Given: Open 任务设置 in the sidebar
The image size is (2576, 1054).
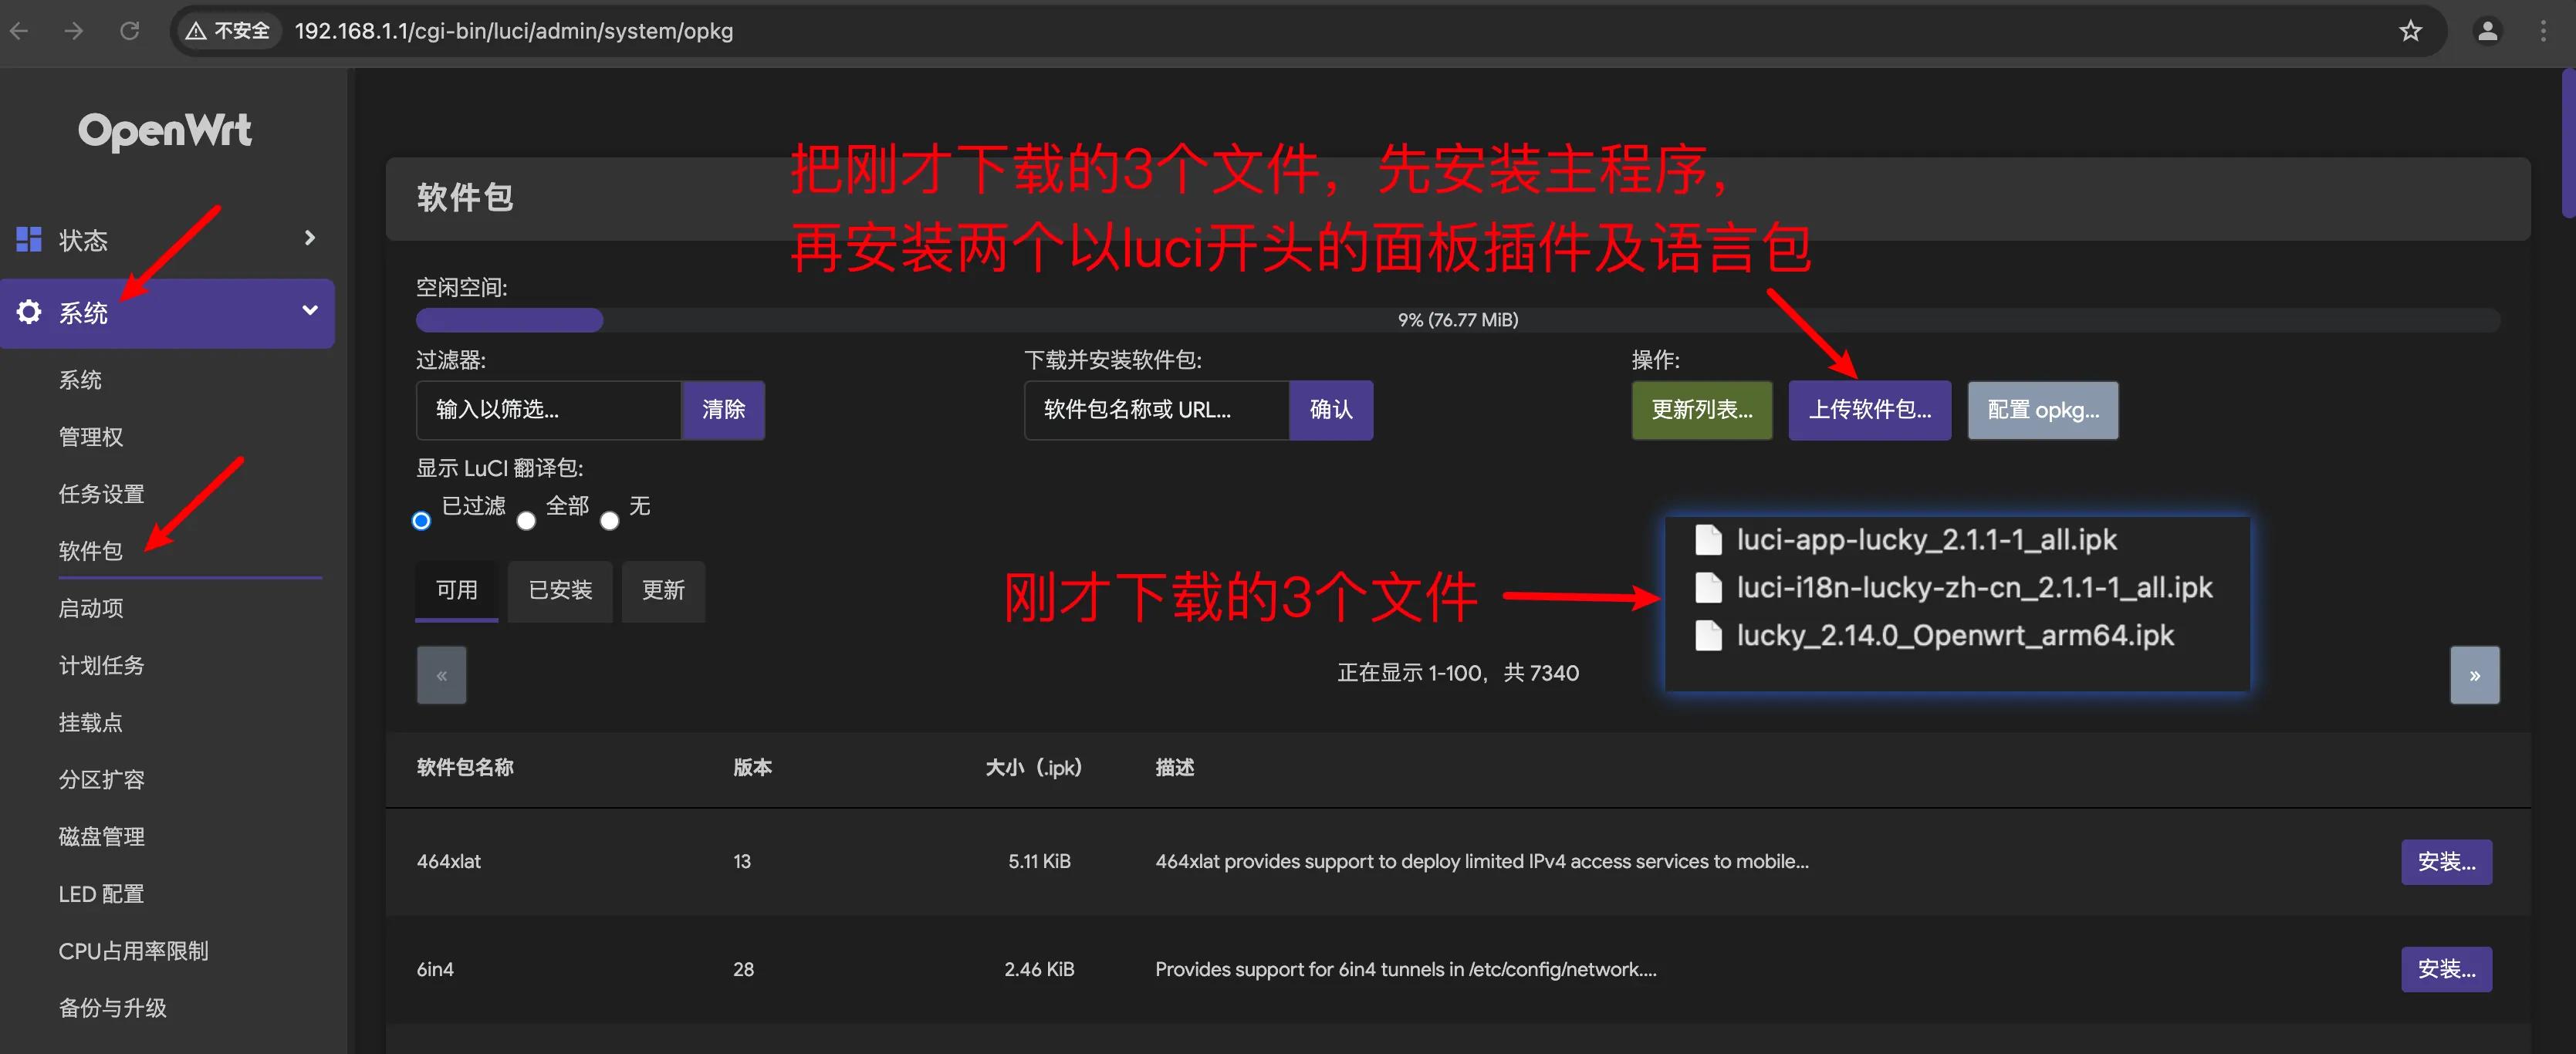Looking at the screenshot, I should [x=101, y=494].
